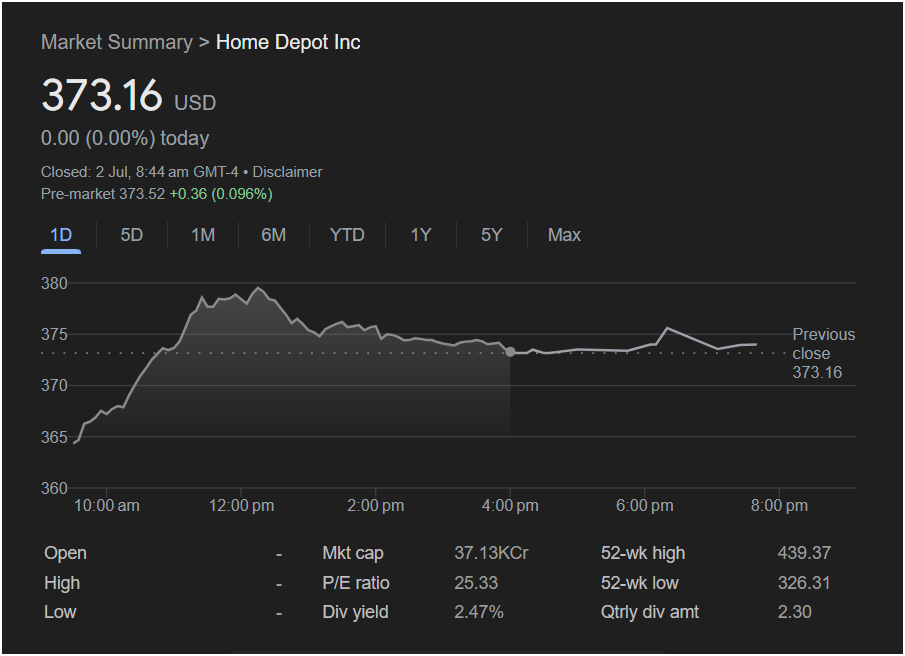This screenshot has height=656, width=905.
Task: Click the 360 price axis label
Action: coord(54,489)
